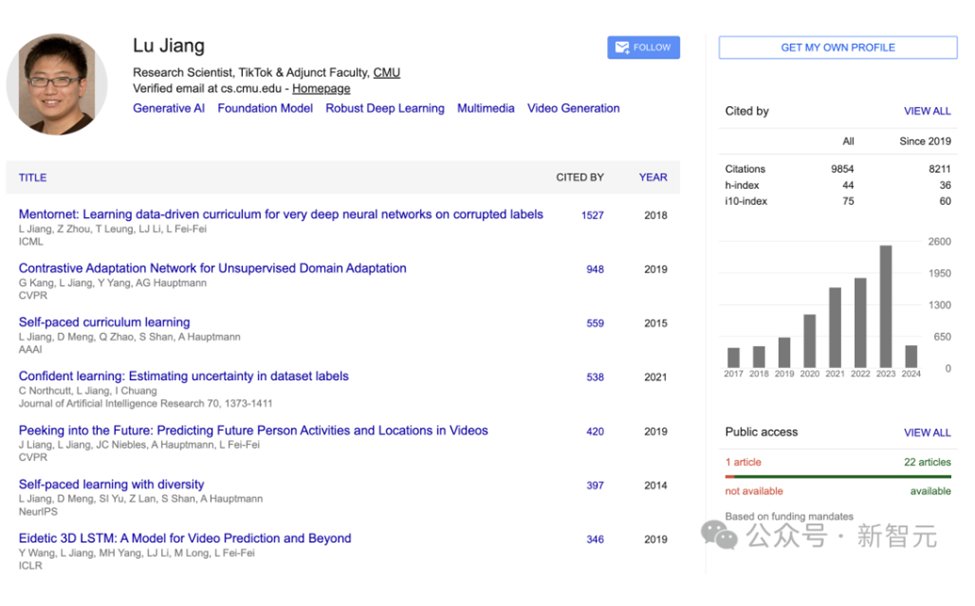Select the Multimedia interest tag
975x606 pixels.
tap(486, 108)
